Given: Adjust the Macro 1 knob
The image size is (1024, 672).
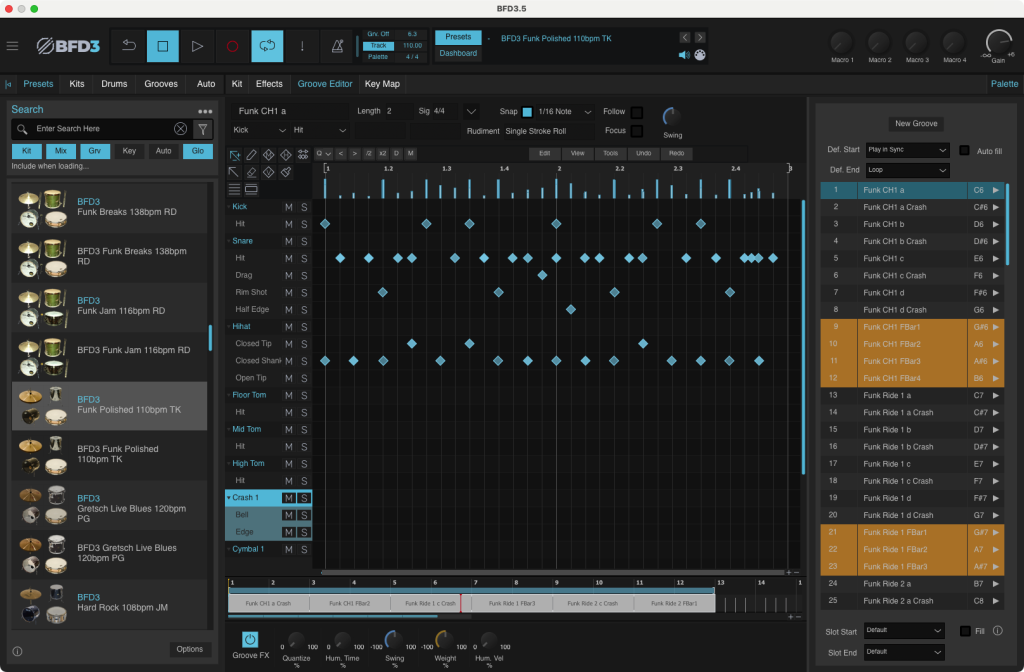Looking at the screenshot, I should (x=842, y=42).
